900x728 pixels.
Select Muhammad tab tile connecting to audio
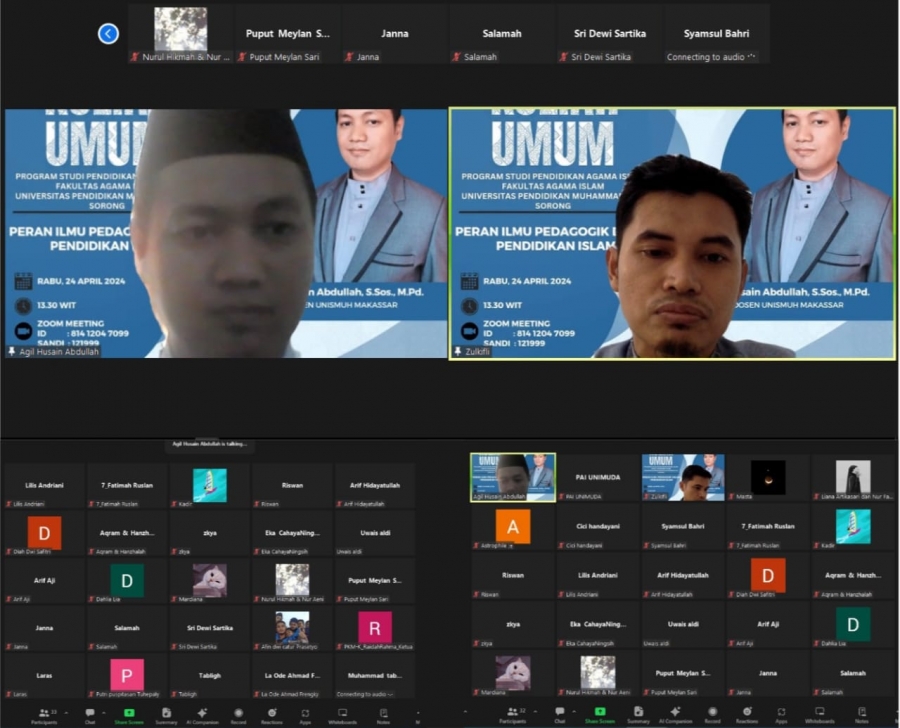374,675
